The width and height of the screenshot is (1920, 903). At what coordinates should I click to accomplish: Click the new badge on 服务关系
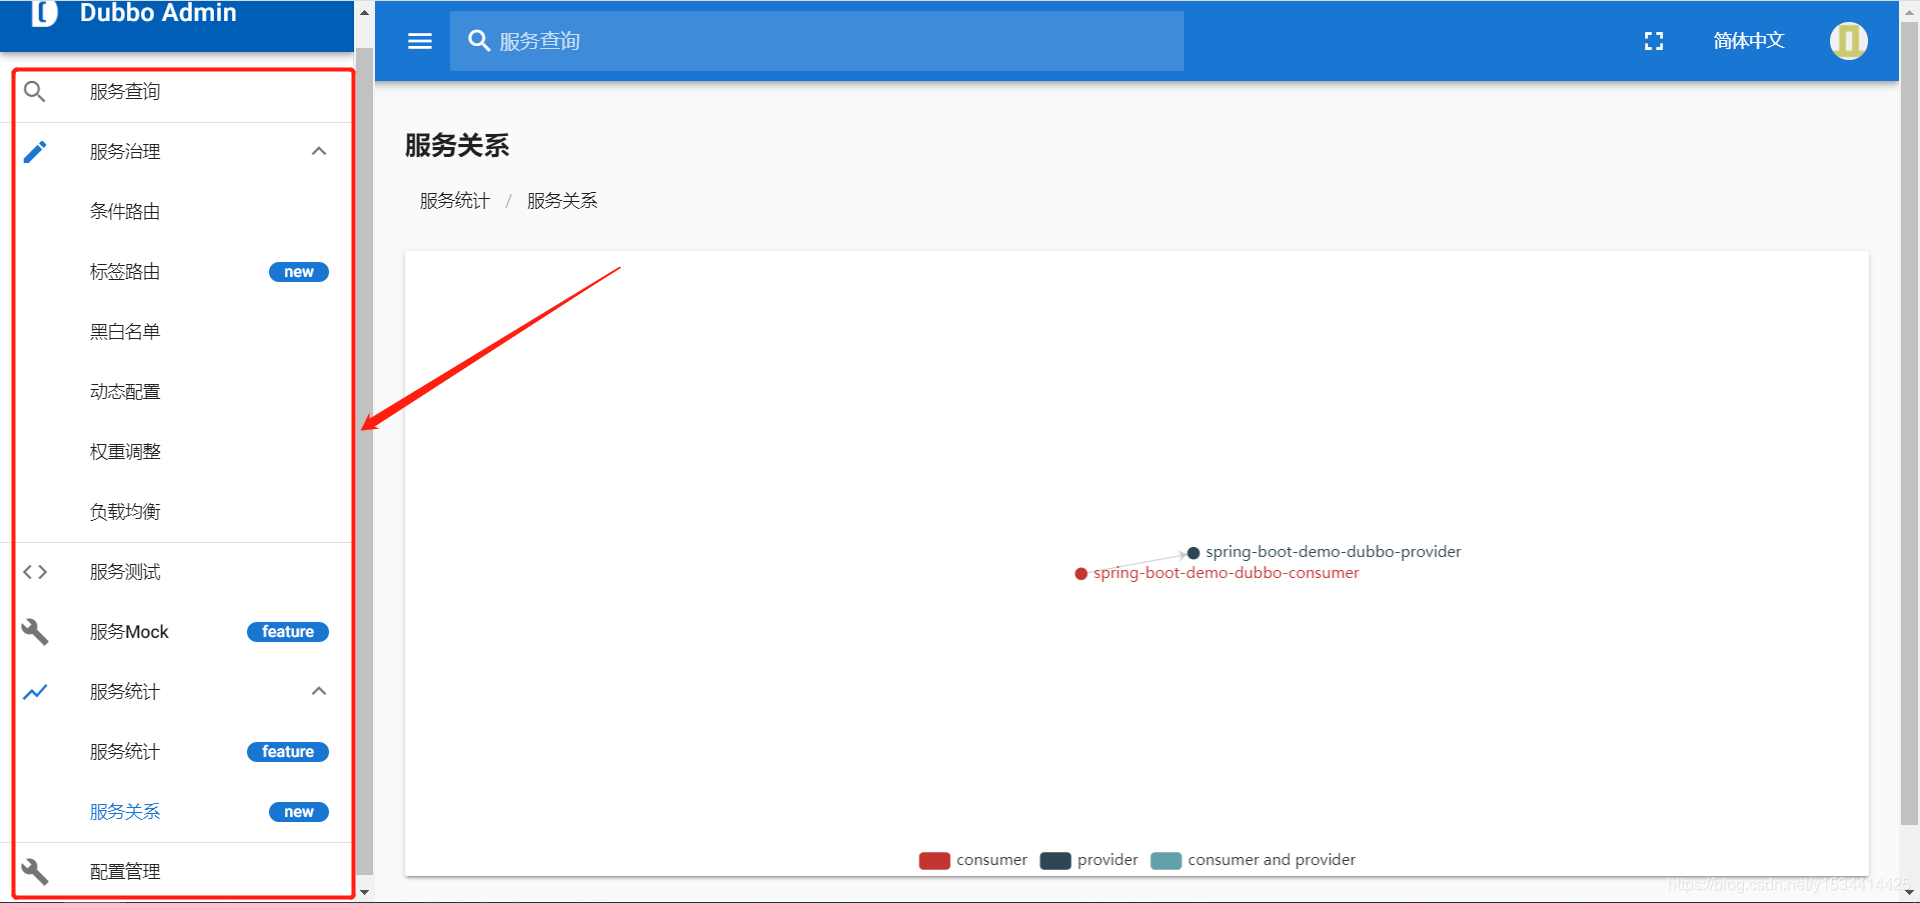click(x=299, y=812)
